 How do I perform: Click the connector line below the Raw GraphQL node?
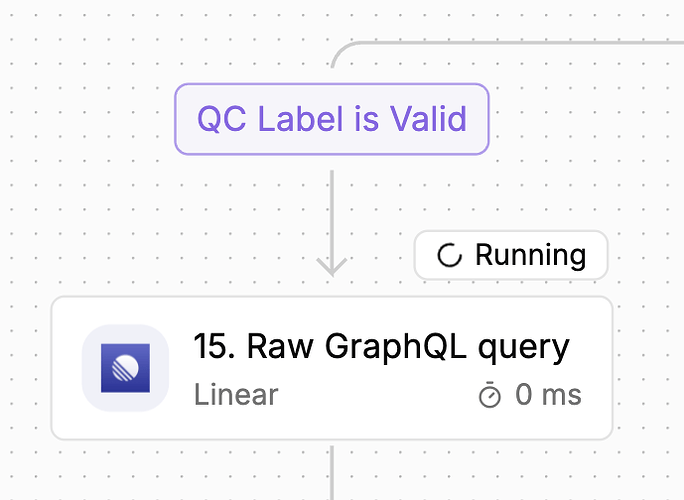tap(331, 470)
